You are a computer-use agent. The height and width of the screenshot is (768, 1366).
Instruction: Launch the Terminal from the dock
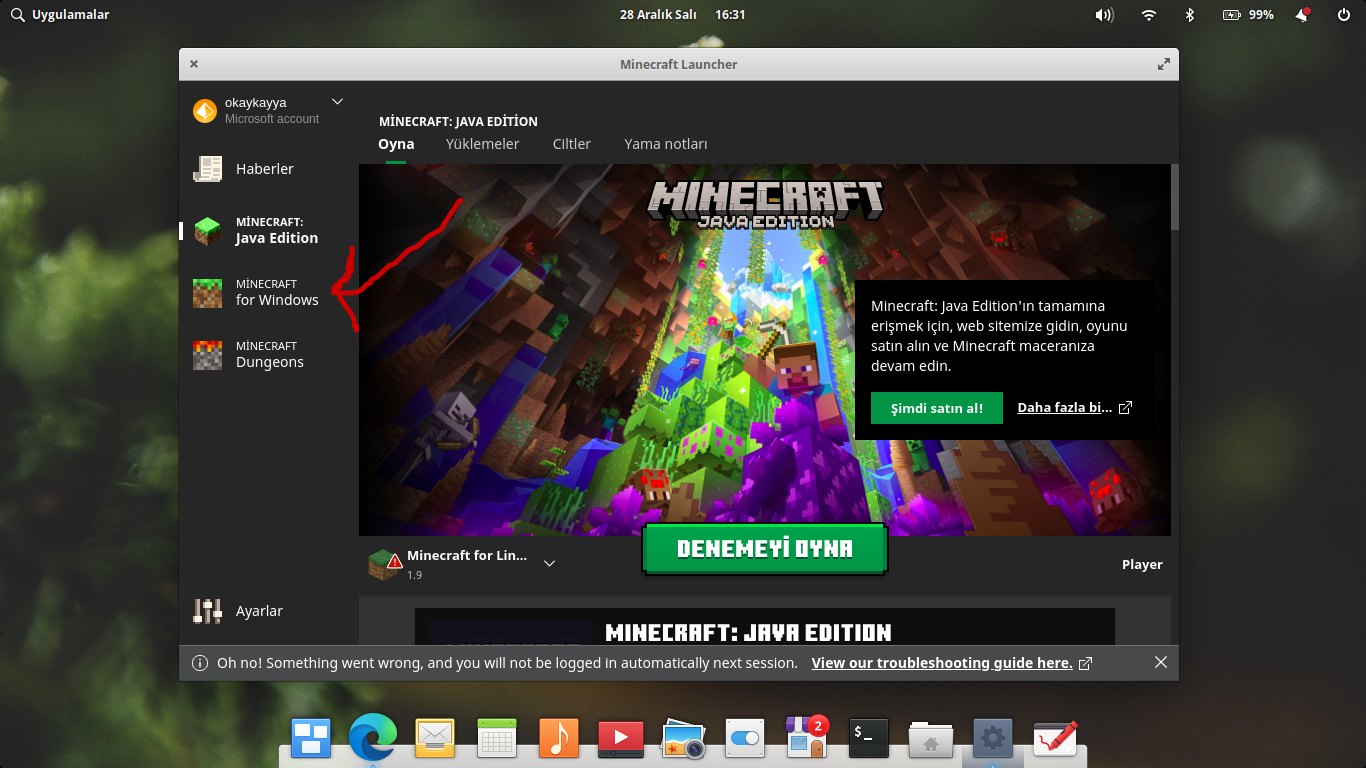pyautogui.click(x=869, y=739)
